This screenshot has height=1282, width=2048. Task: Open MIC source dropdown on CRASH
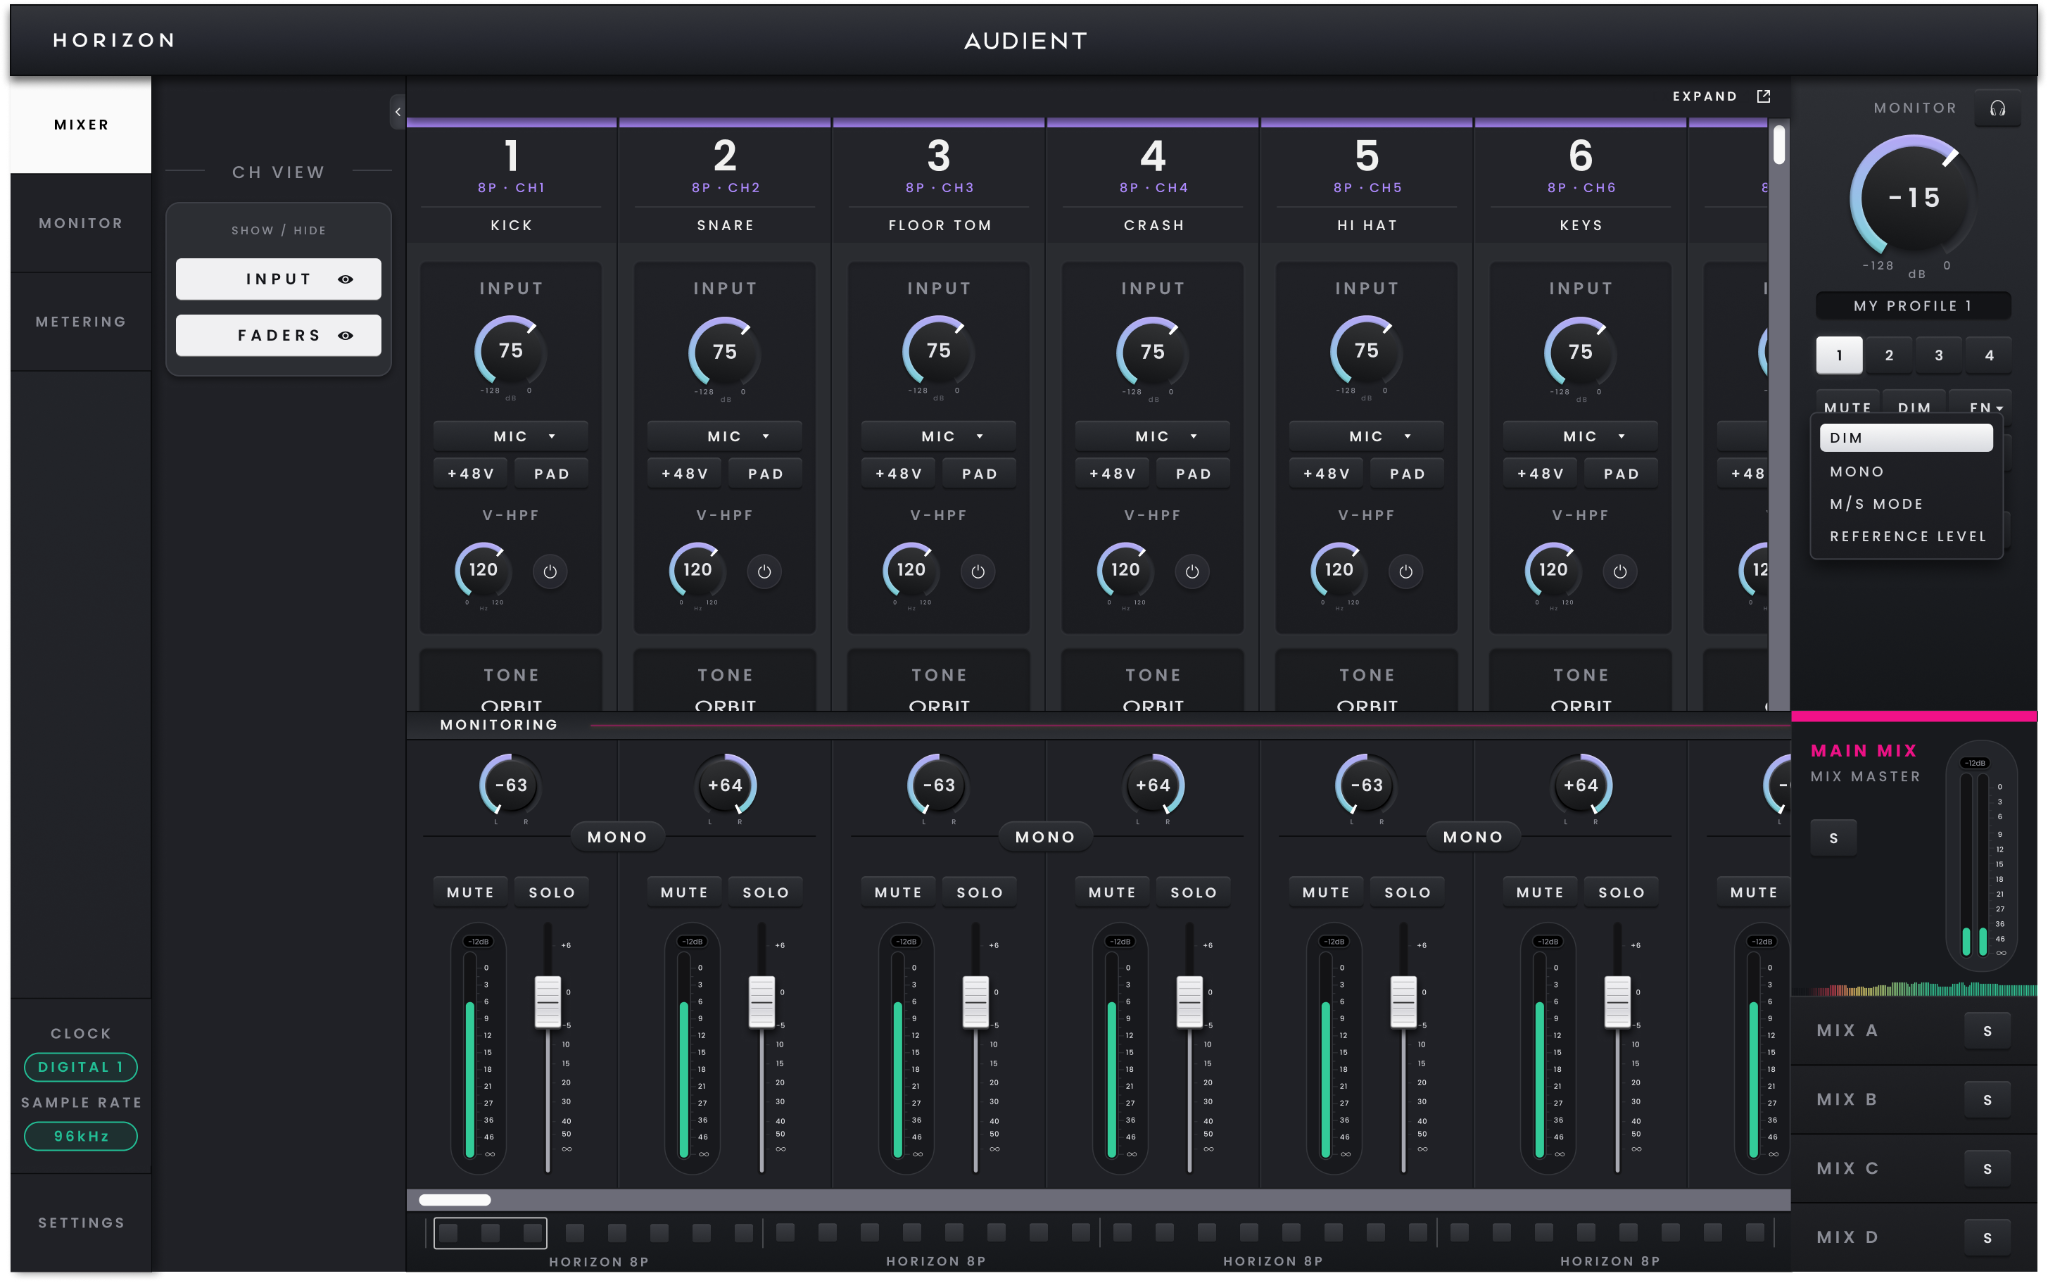(1152, 436)
